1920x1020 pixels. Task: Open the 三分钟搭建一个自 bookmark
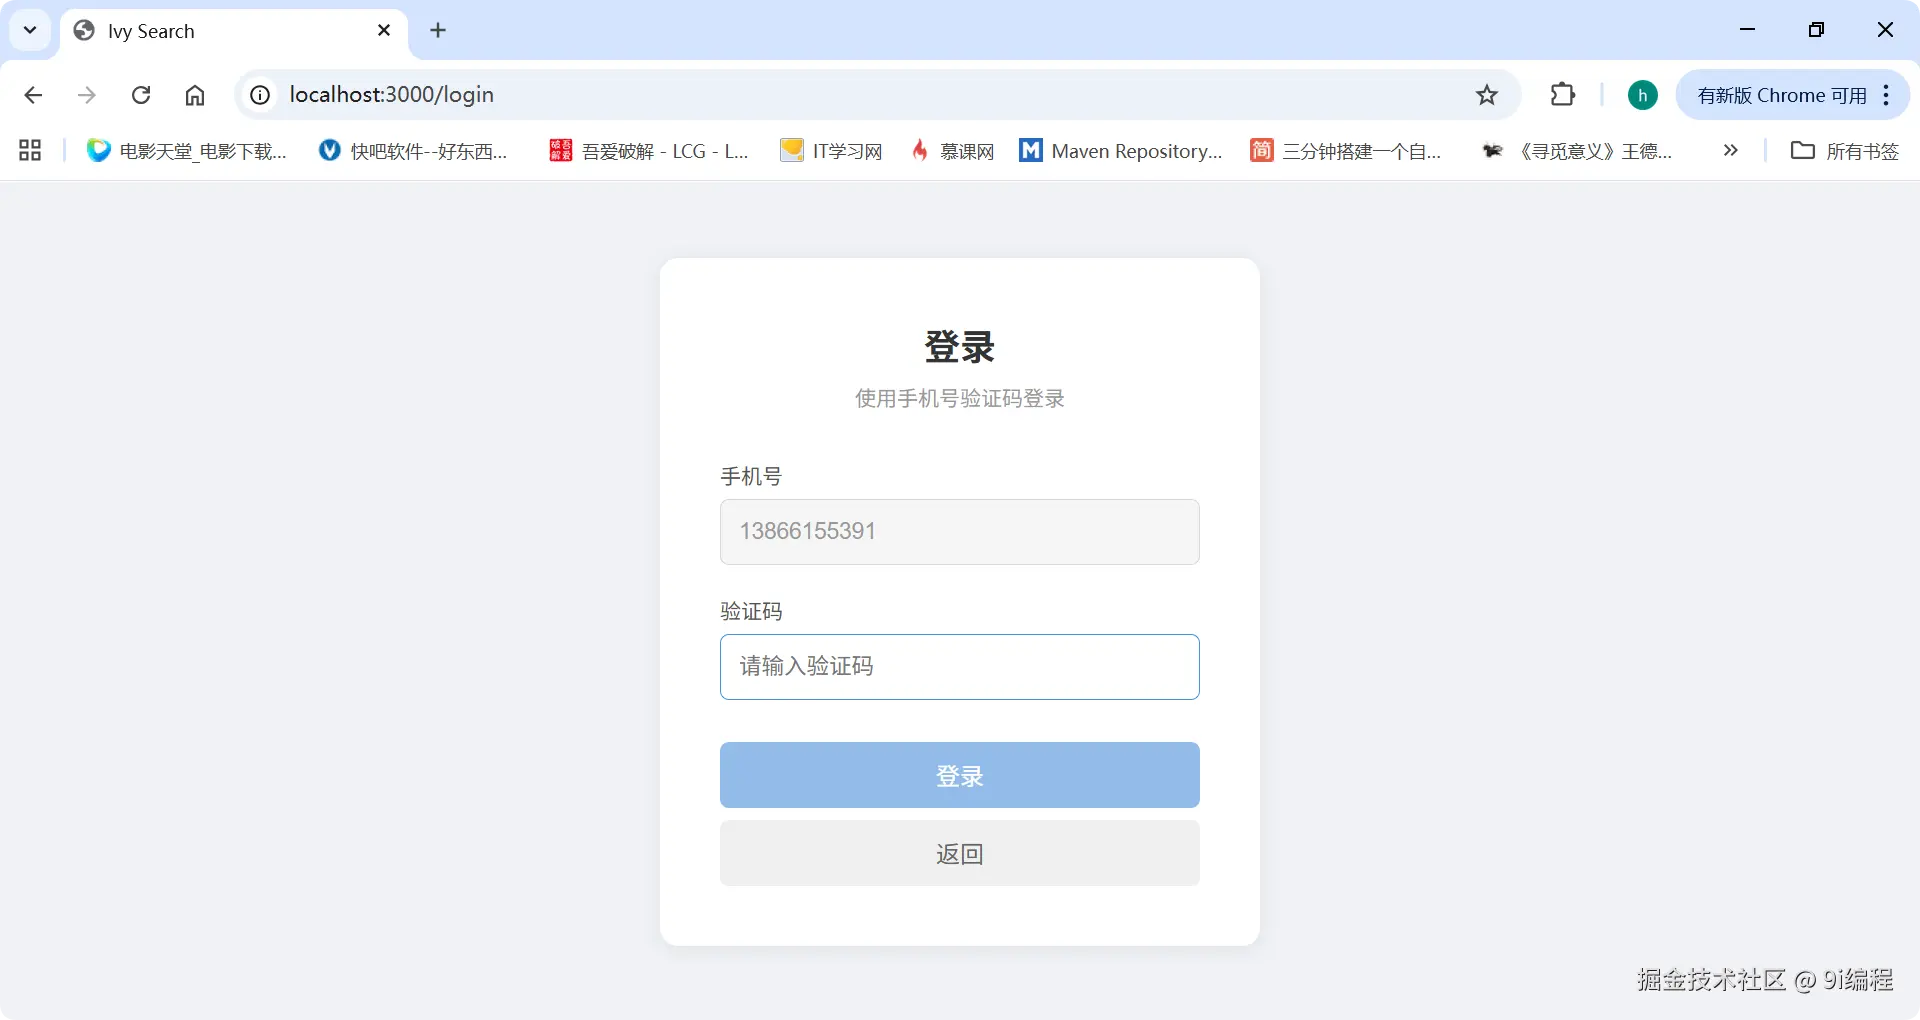[x=1346, y=151]
